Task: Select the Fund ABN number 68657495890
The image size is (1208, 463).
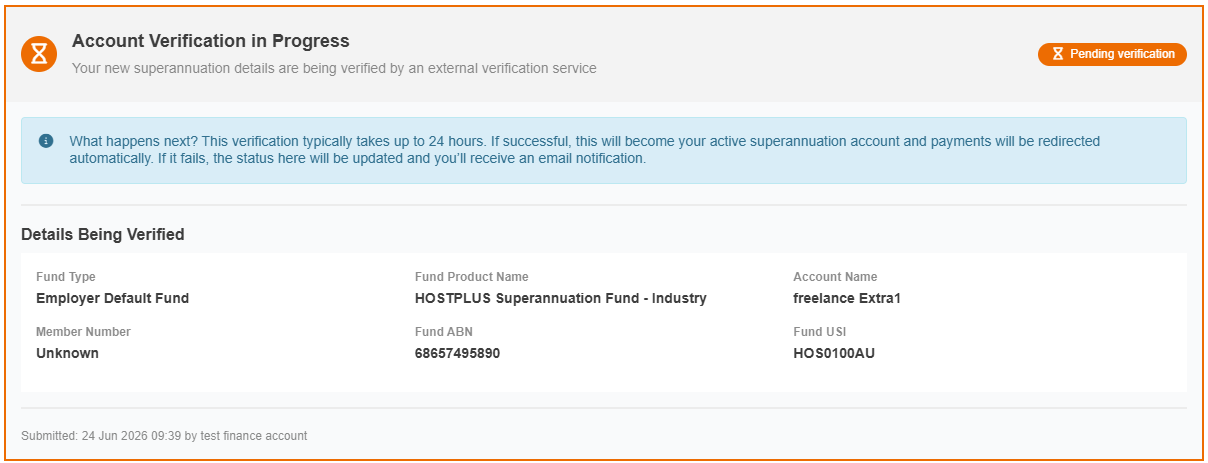Action: click(457, 353)
